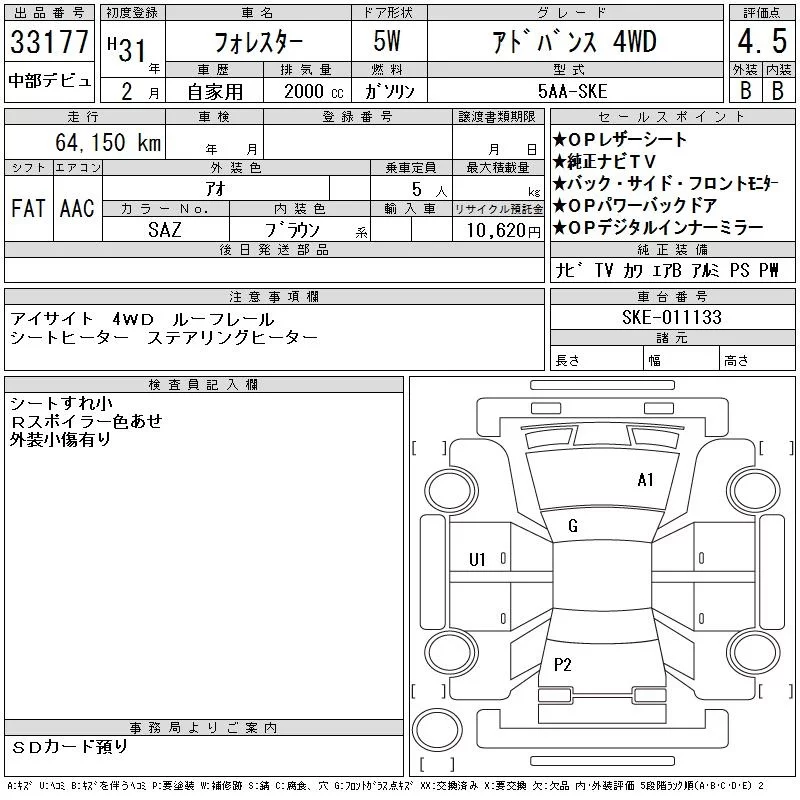The image size is (800, 800).
Task: Click the venue label 中部デビュー
Action: pos(49,81)
